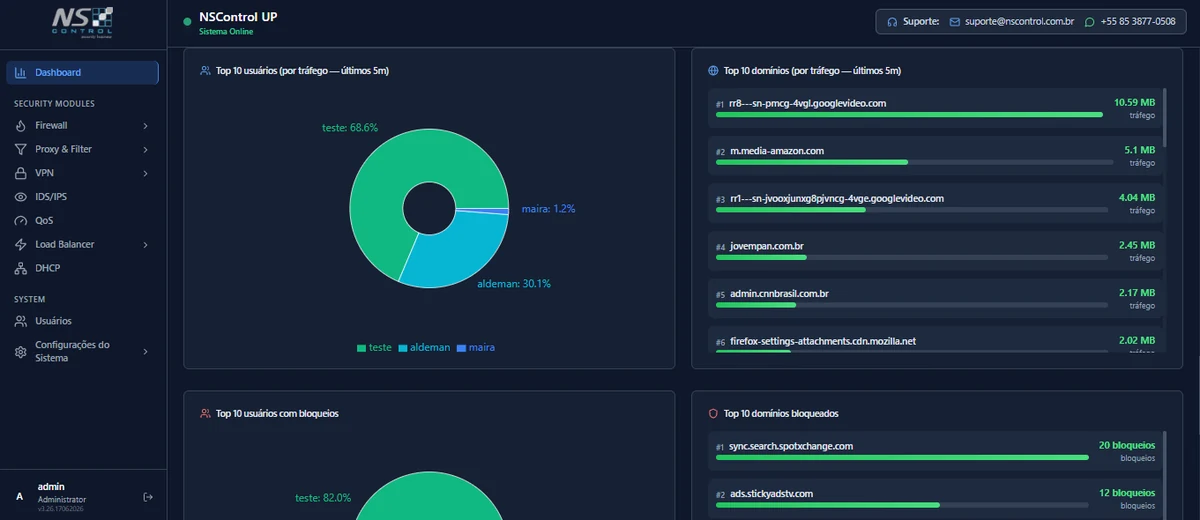Click the Administrator role text
The image size is (1200, 520).
62,499
